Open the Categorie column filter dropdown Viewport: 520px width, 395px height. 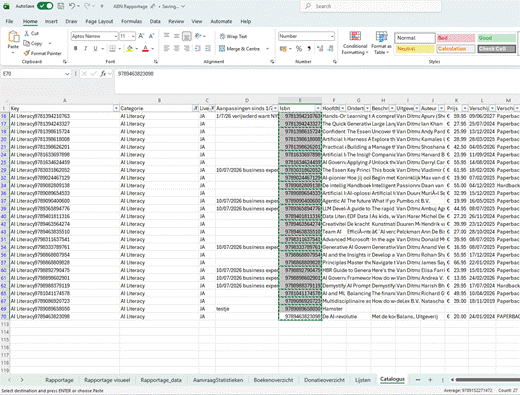pyautogui.click(x=195, y=108)
